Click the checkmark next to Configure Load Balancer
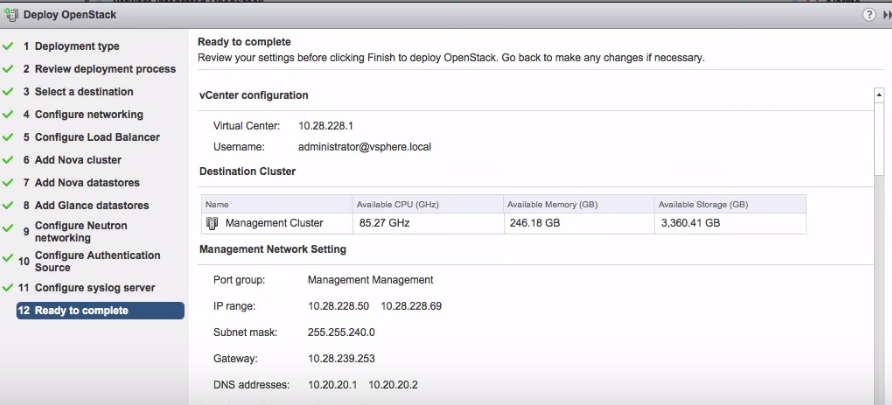The image size is (892, 405). pyautogui.click(x=8, y=137)
